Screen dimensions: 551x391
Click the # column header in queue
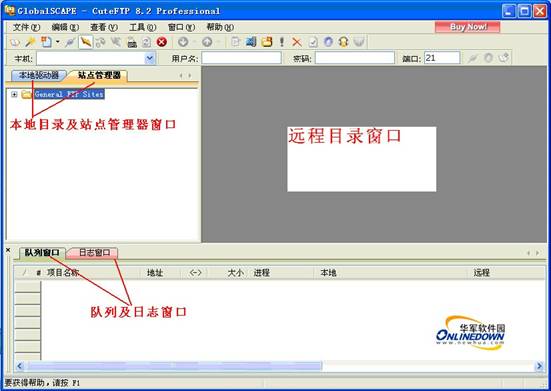(x=39, y=273)
